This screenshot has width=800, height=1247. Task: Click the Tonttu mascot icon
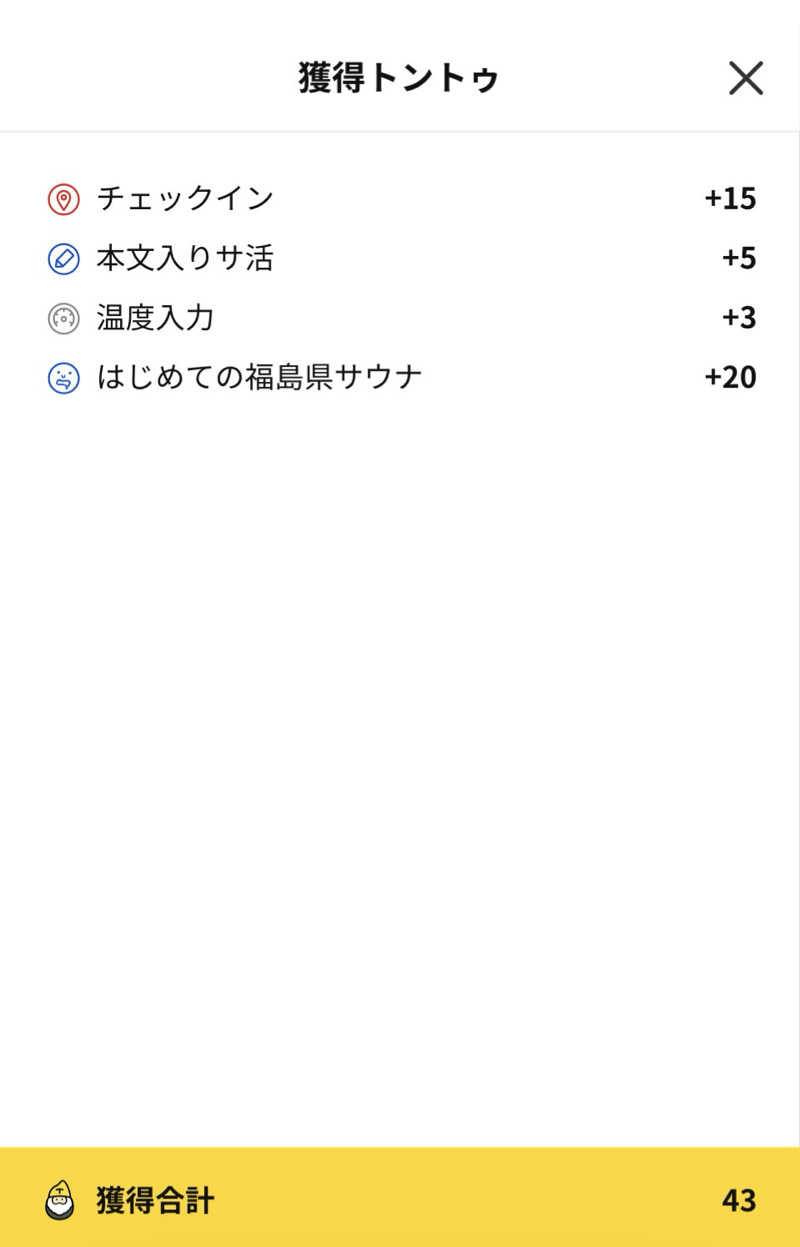click(60, 1199)
